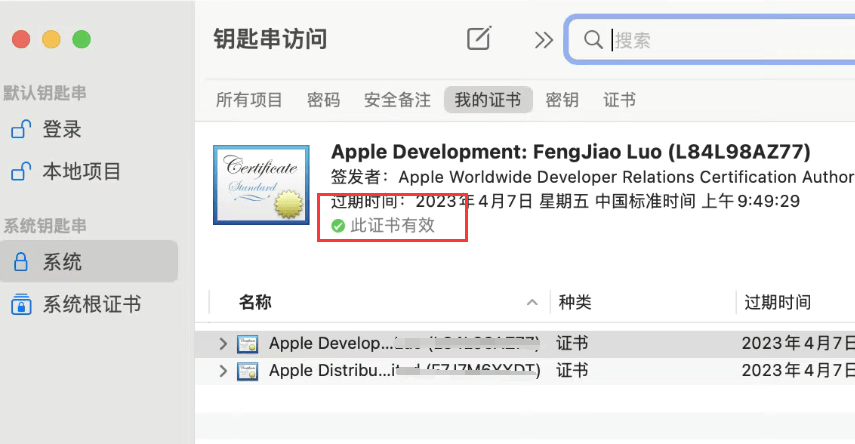The width and height of the screenshot is (855, 444).
Task: Click the 此证书有效 status text
Action: [393, 225]
